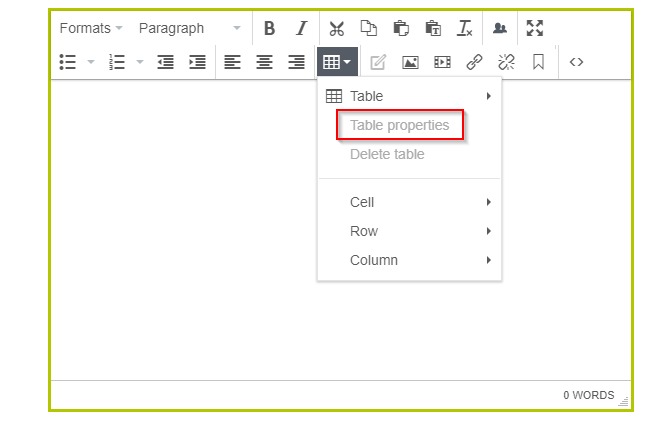The image size is (651, 423).
Task: Open the Paragraph style dropdown
Action: coord(190,28)
